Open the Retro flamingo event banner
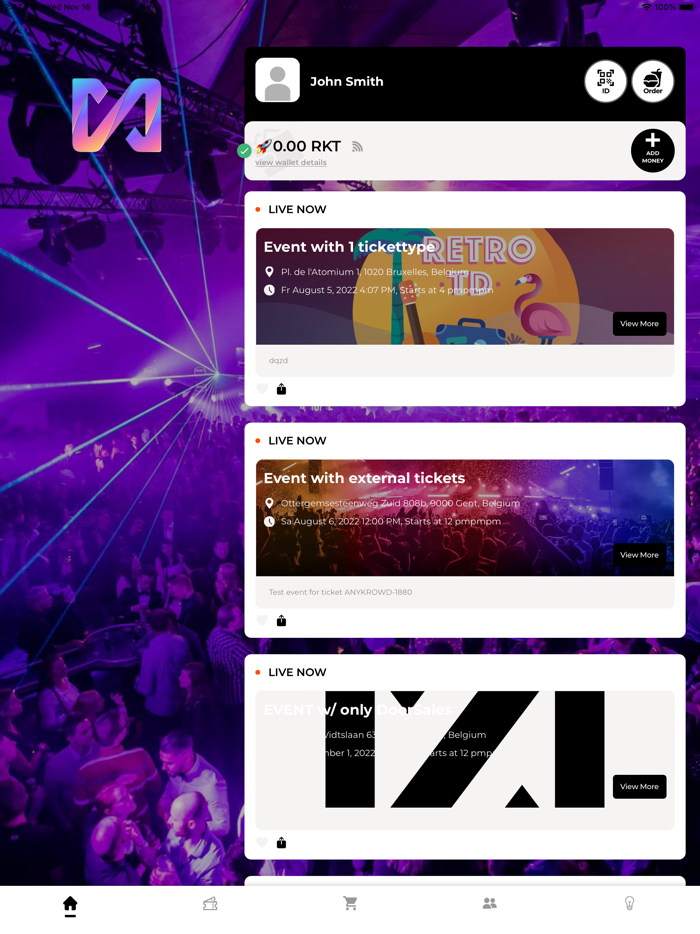This screenshot has height=934, width=700. point(465,287)
